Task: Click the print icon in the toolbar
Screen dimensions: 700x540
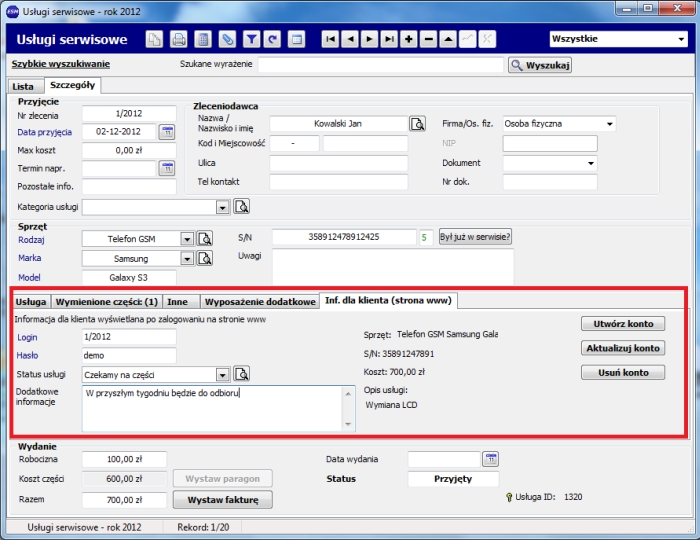Action: [x=179, y=40]
